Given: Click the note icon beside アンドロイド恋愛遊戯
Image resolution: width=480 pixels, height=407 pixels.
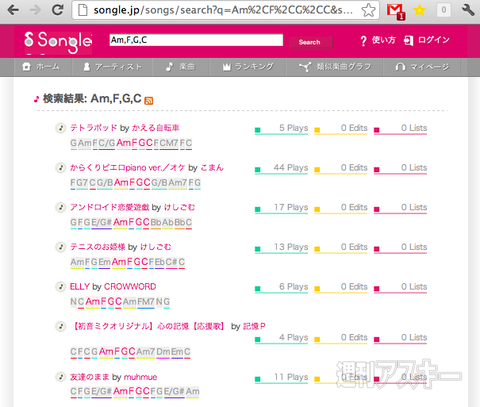Looking at the screenshot, I should coord(60,207).
